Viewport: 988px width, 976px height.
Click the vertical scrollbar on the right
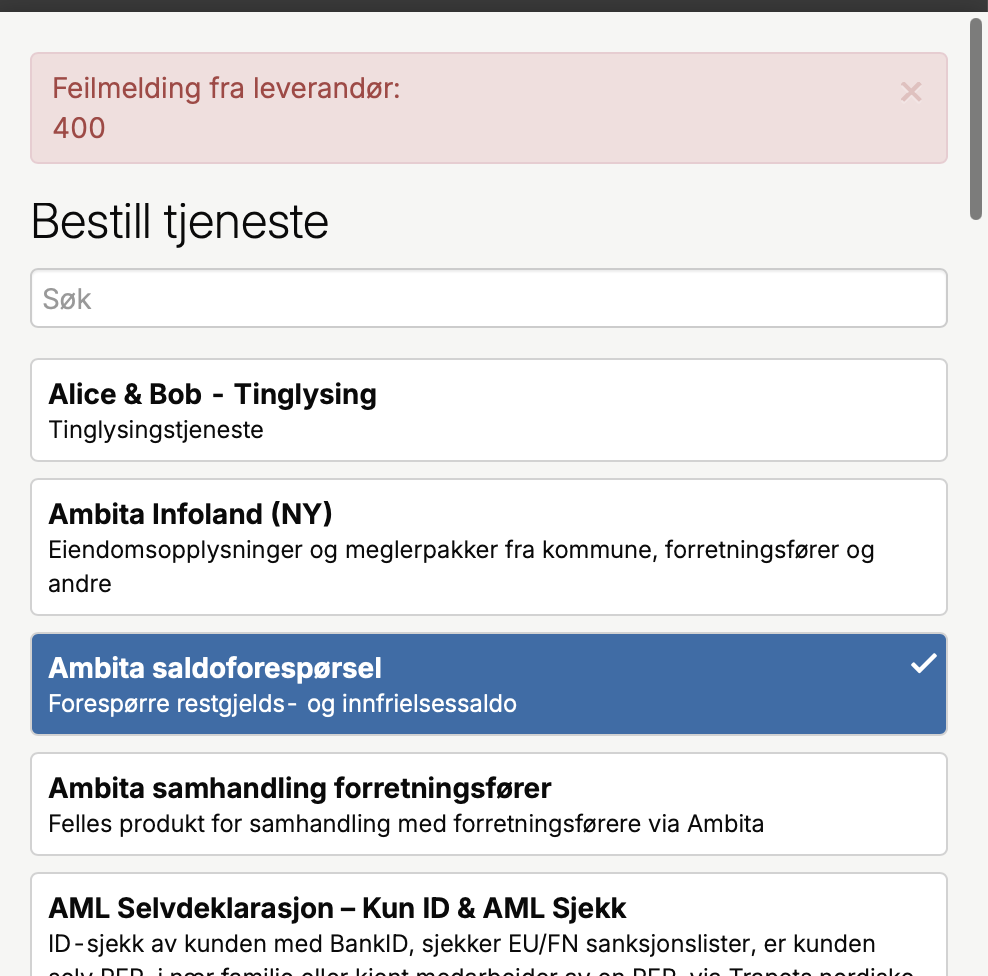click(x=975, y=120)
